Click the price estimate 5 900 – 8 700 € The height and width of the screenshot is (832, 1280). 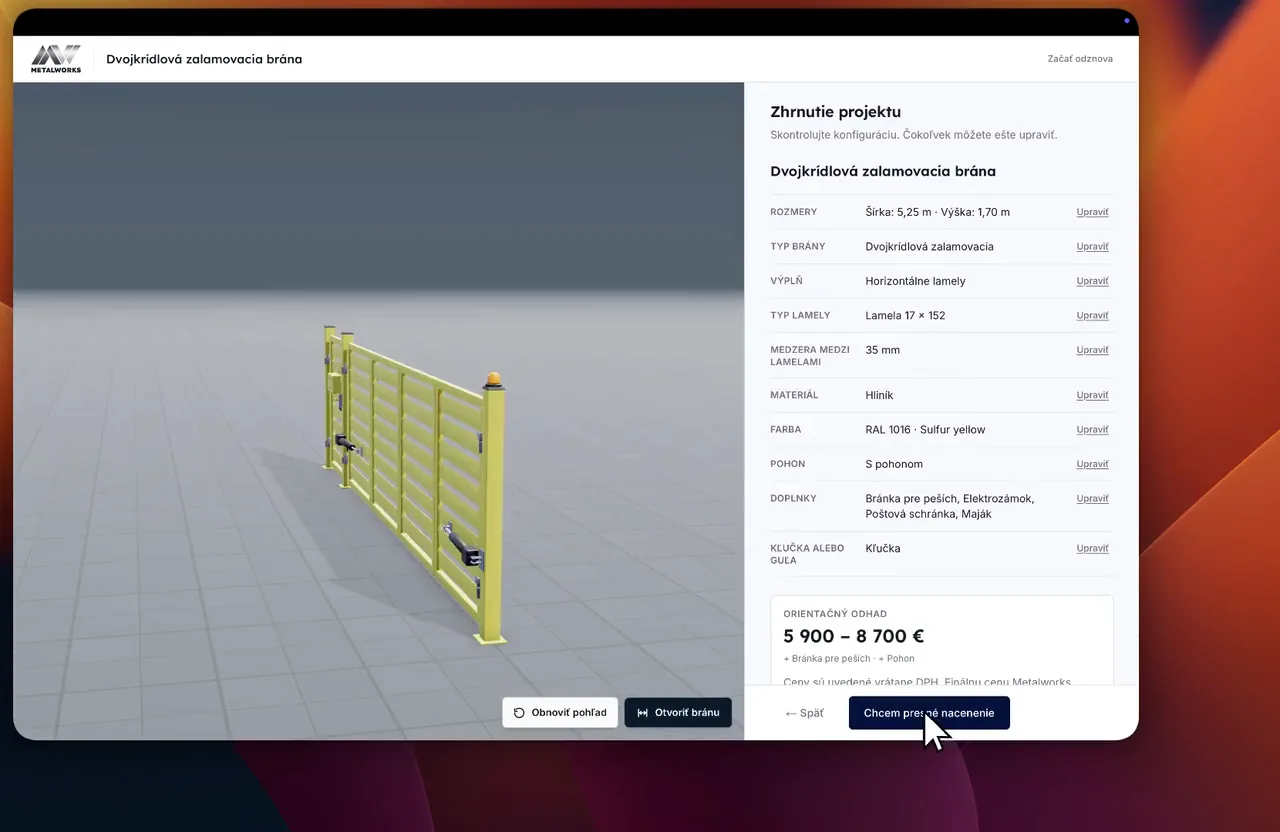[853, 636]
